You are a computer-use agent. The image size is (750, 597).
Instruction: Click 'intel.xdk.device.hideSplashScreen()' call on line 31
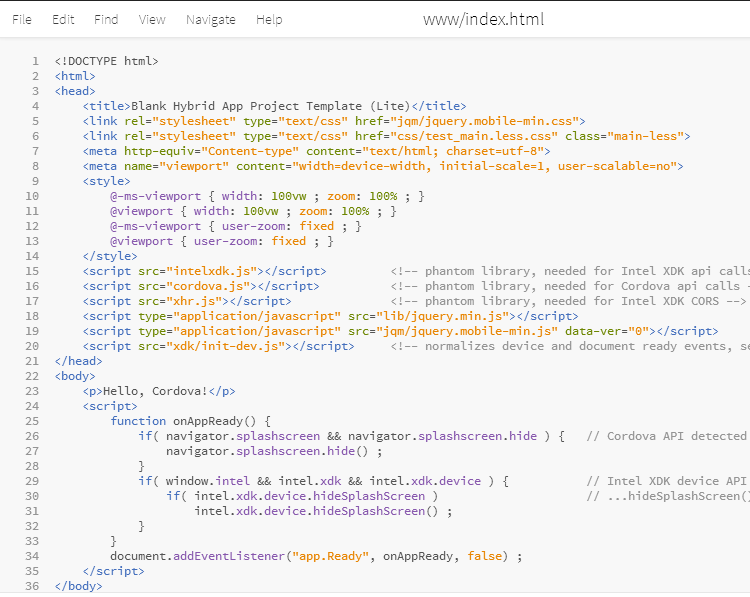pos(316,511)
